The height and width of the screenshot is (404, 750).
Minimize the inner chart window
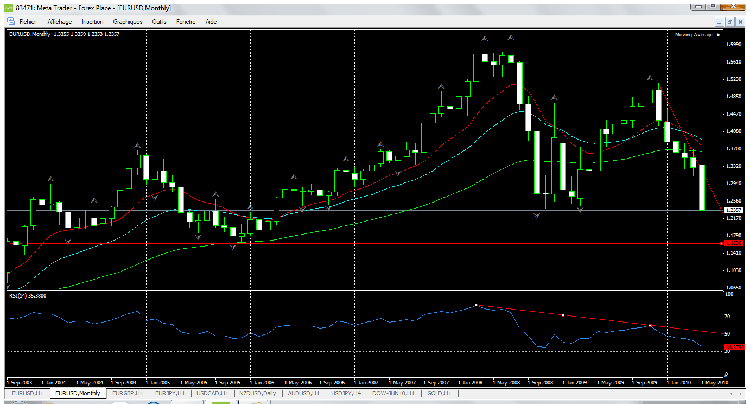(717, 20)
